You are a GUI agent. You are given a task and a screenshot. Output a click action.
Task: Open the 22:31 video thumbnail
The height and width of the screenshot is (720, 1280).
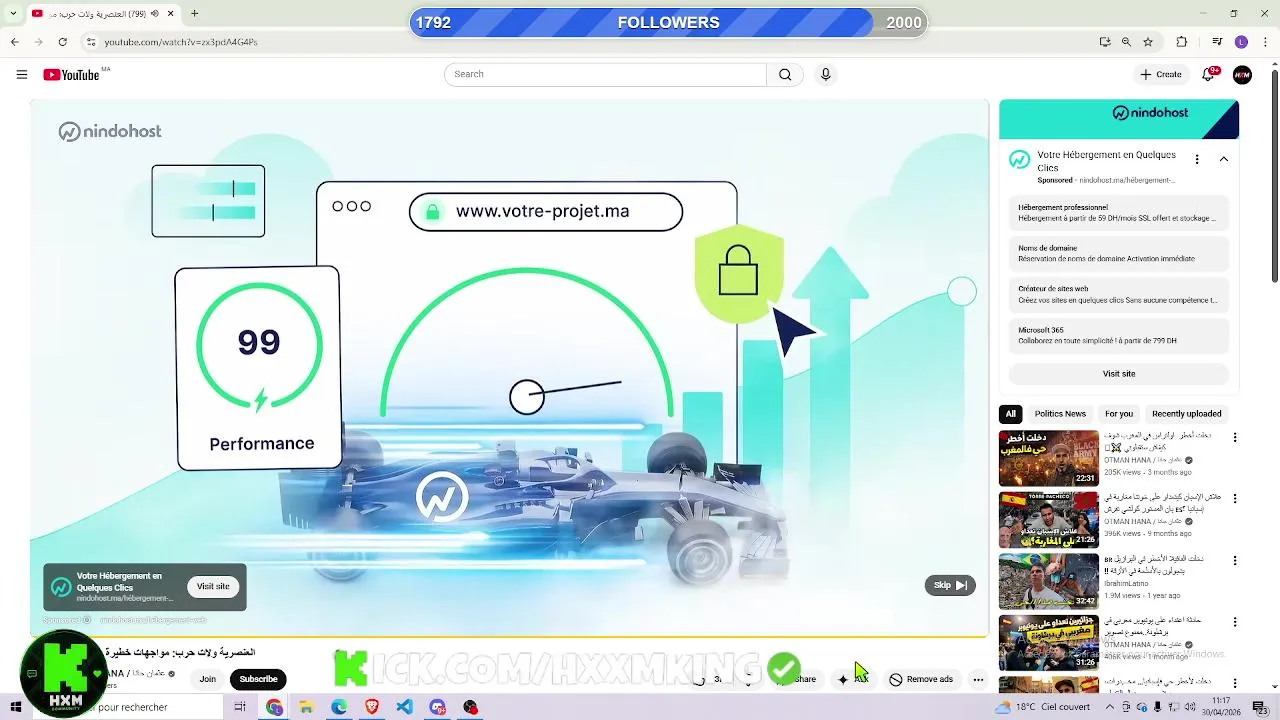(1048, 458)
